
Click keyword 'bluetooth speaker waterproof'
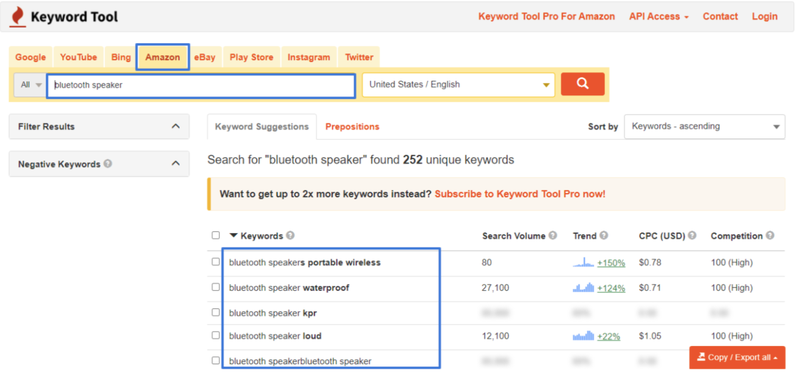[289, 287]
